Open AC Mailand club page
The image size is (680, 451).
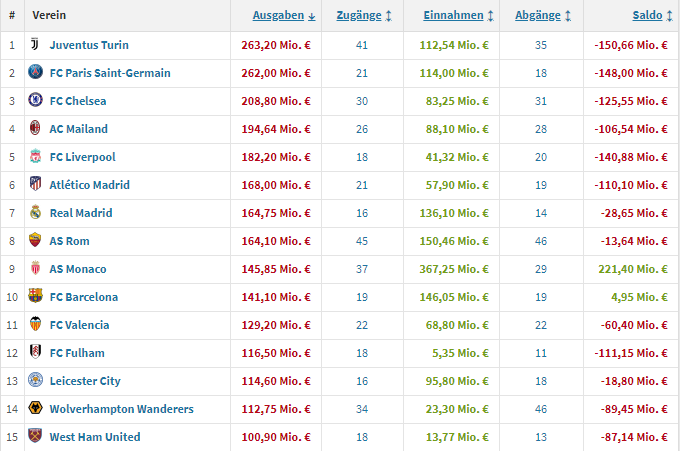(x=78, y=129)
